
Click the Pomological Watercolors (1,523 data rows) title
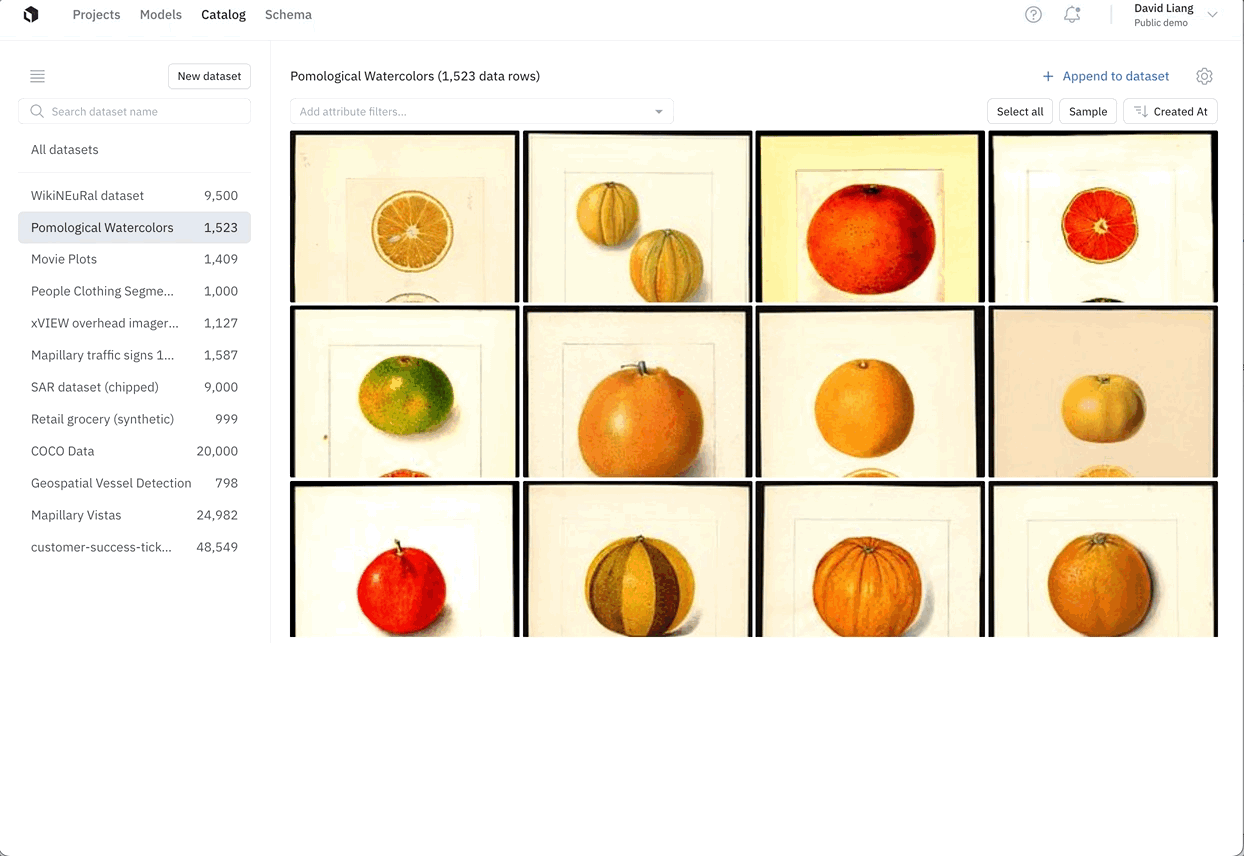pos(415,76)
